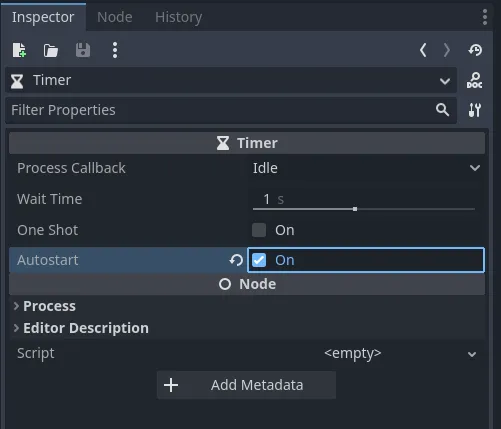Viewport: 501px width, 429px height.
Task: Click the Wait Time slider handle
Action: (355, 209)
